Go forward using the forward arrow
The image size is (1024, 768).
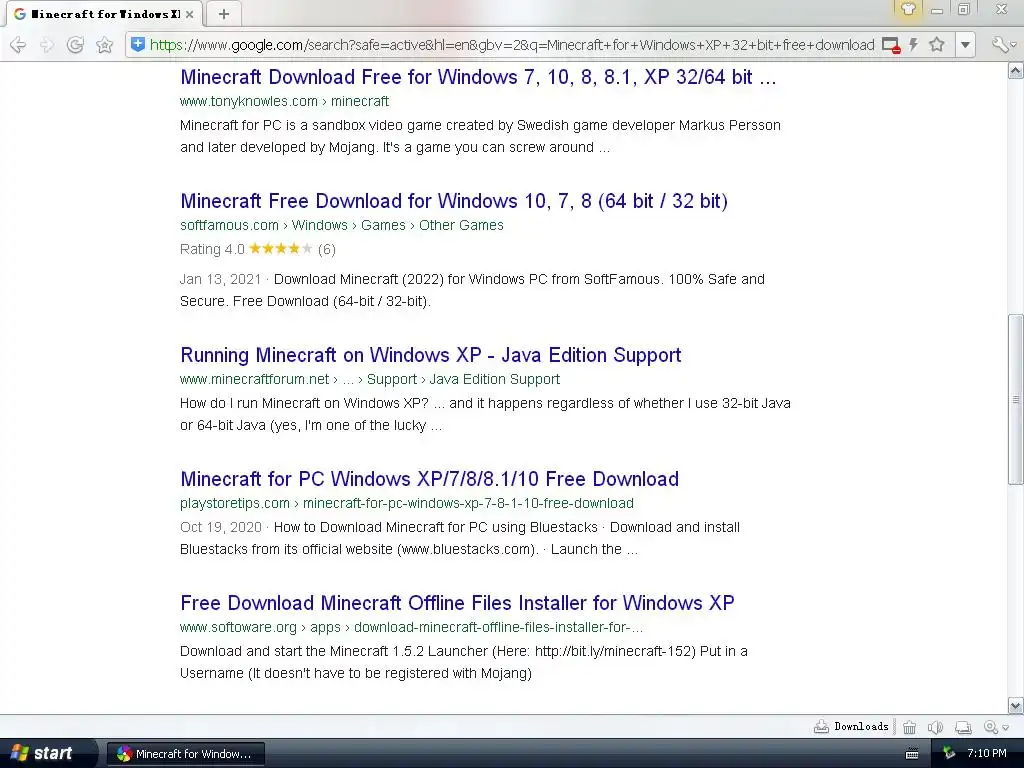pyautogui.click(x=47, y=44)
